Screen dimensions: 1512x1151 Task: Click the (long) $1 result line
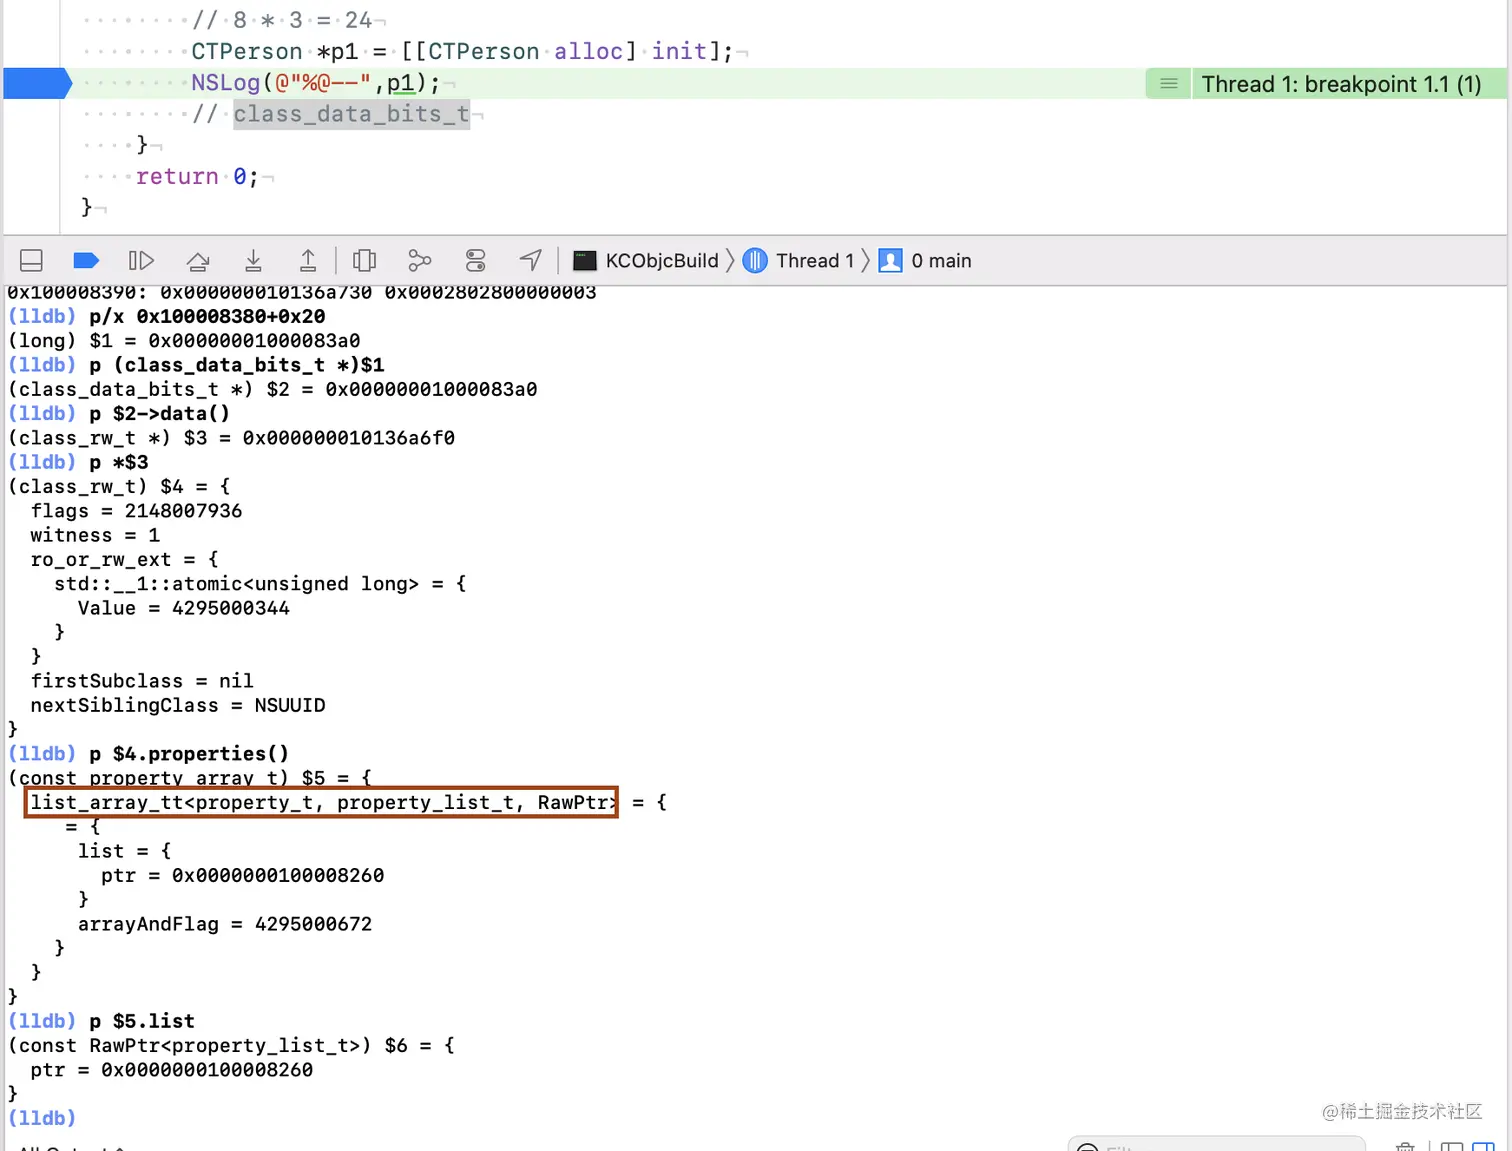click(184, 341)
